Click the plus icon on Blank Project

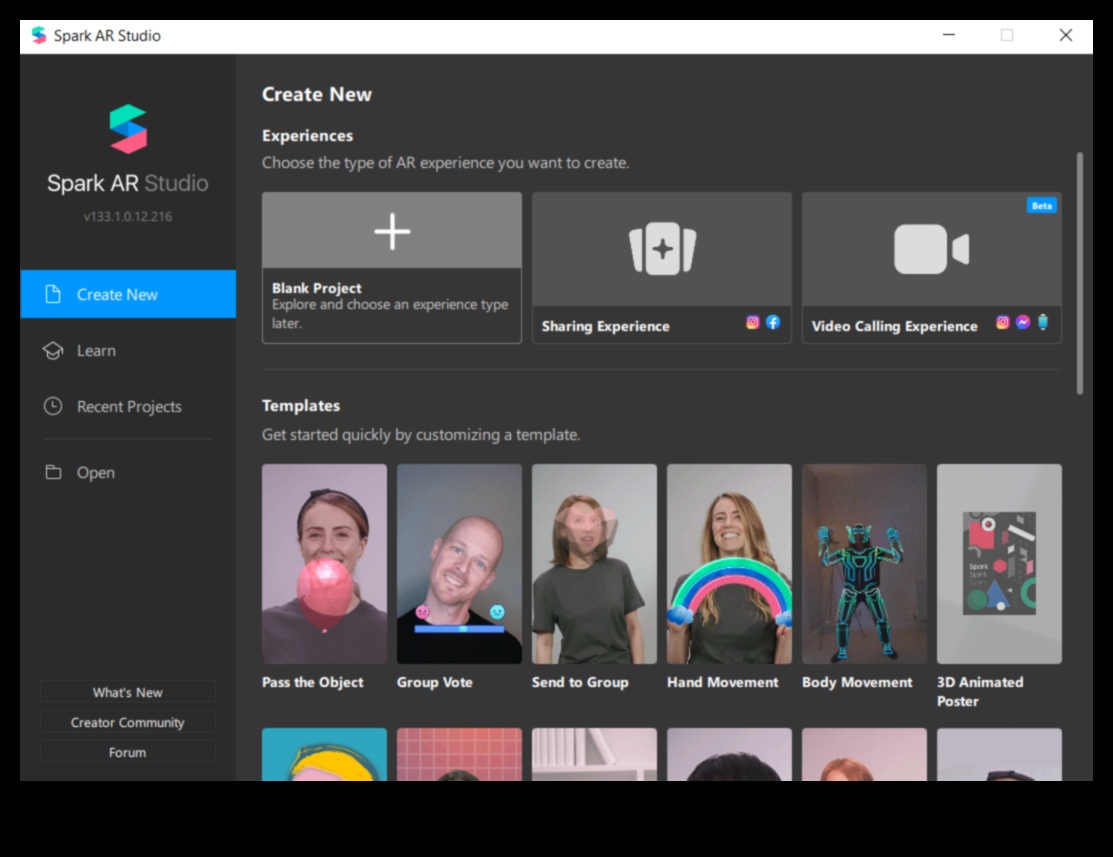(392, 231)
